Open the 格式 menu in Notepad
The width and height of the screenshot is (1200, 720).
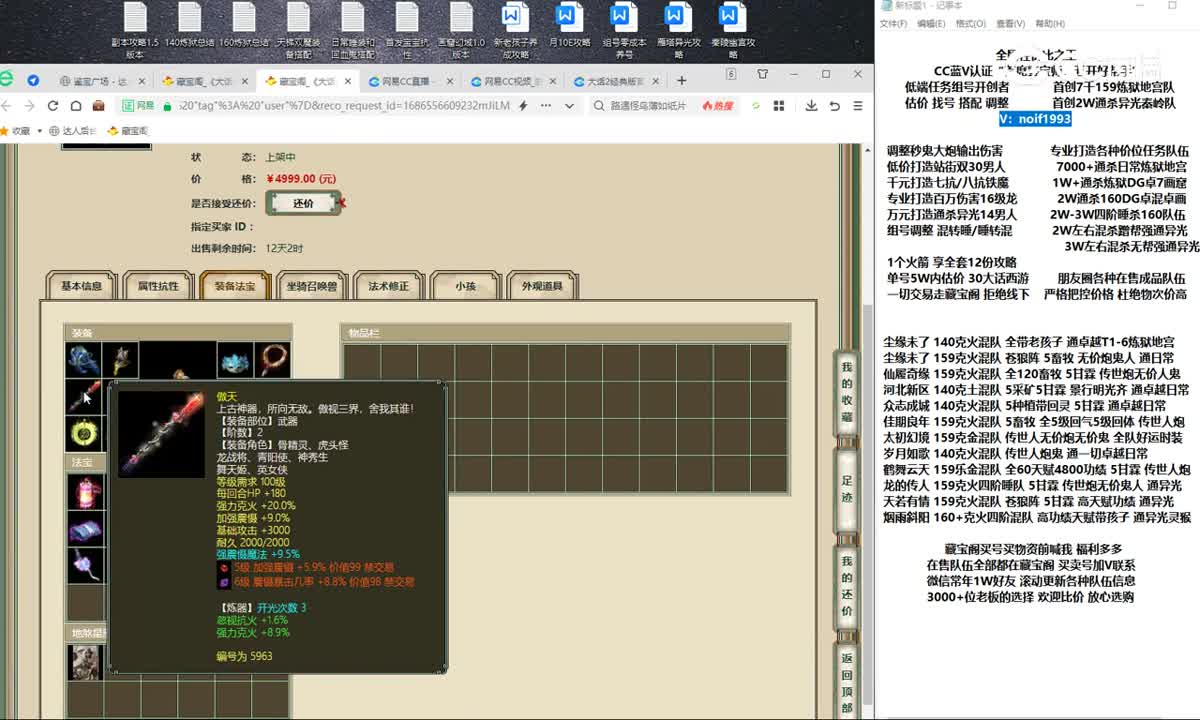tap(970, 24)
